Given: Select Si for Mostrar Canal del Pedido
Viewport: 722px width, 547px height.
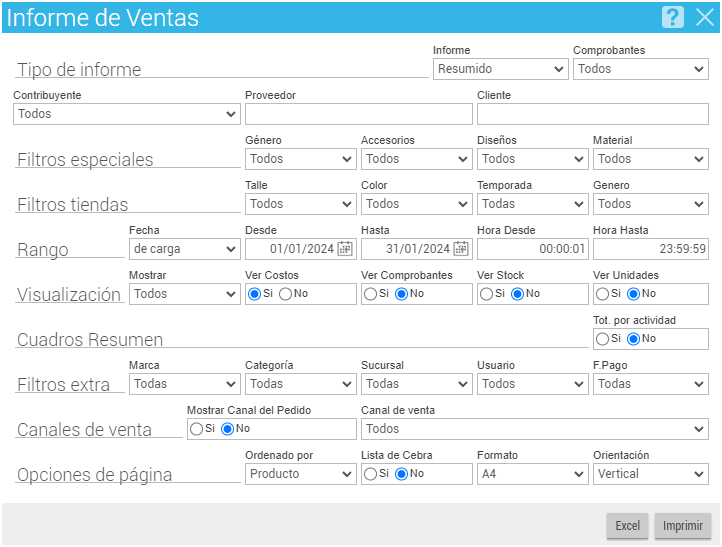Looking at the screenshot, I should pos(196,429).
